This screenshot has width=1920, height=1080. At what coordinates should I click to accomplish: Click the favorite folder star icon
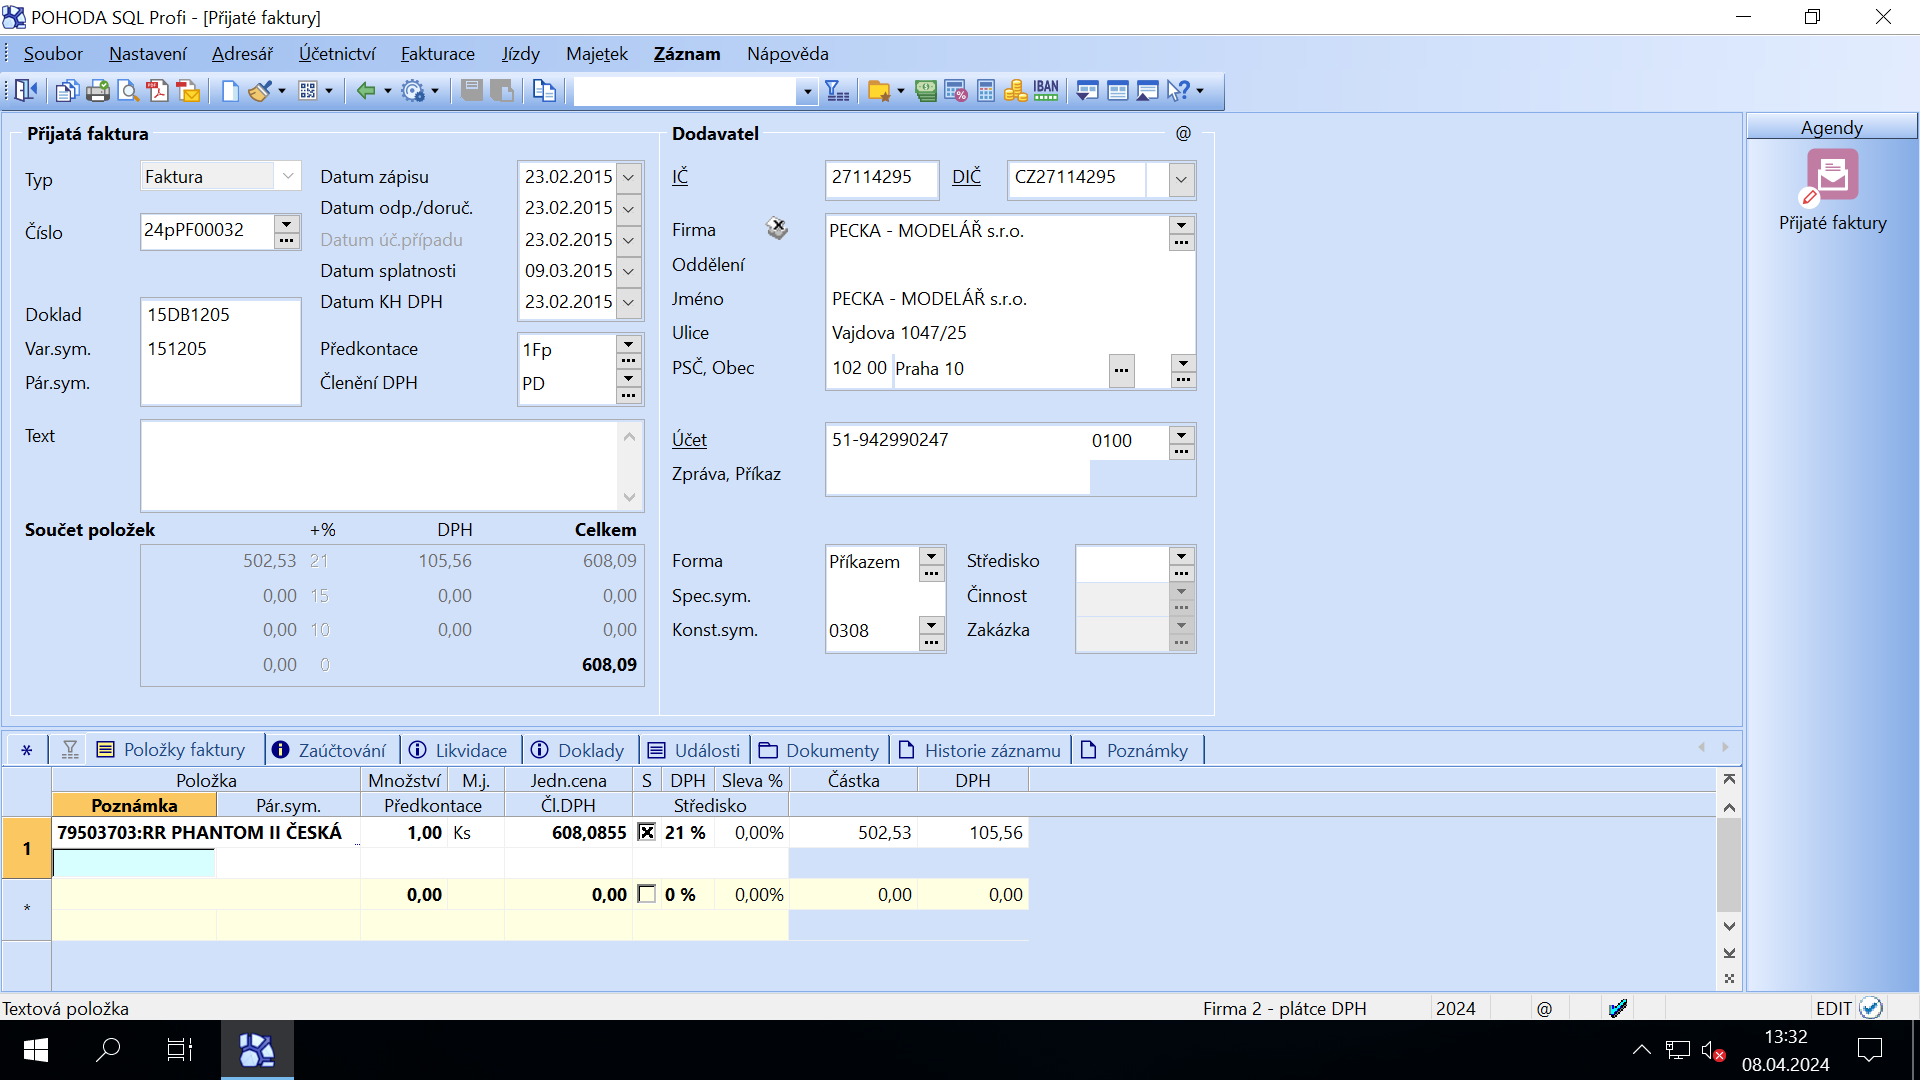coord(879,91)
